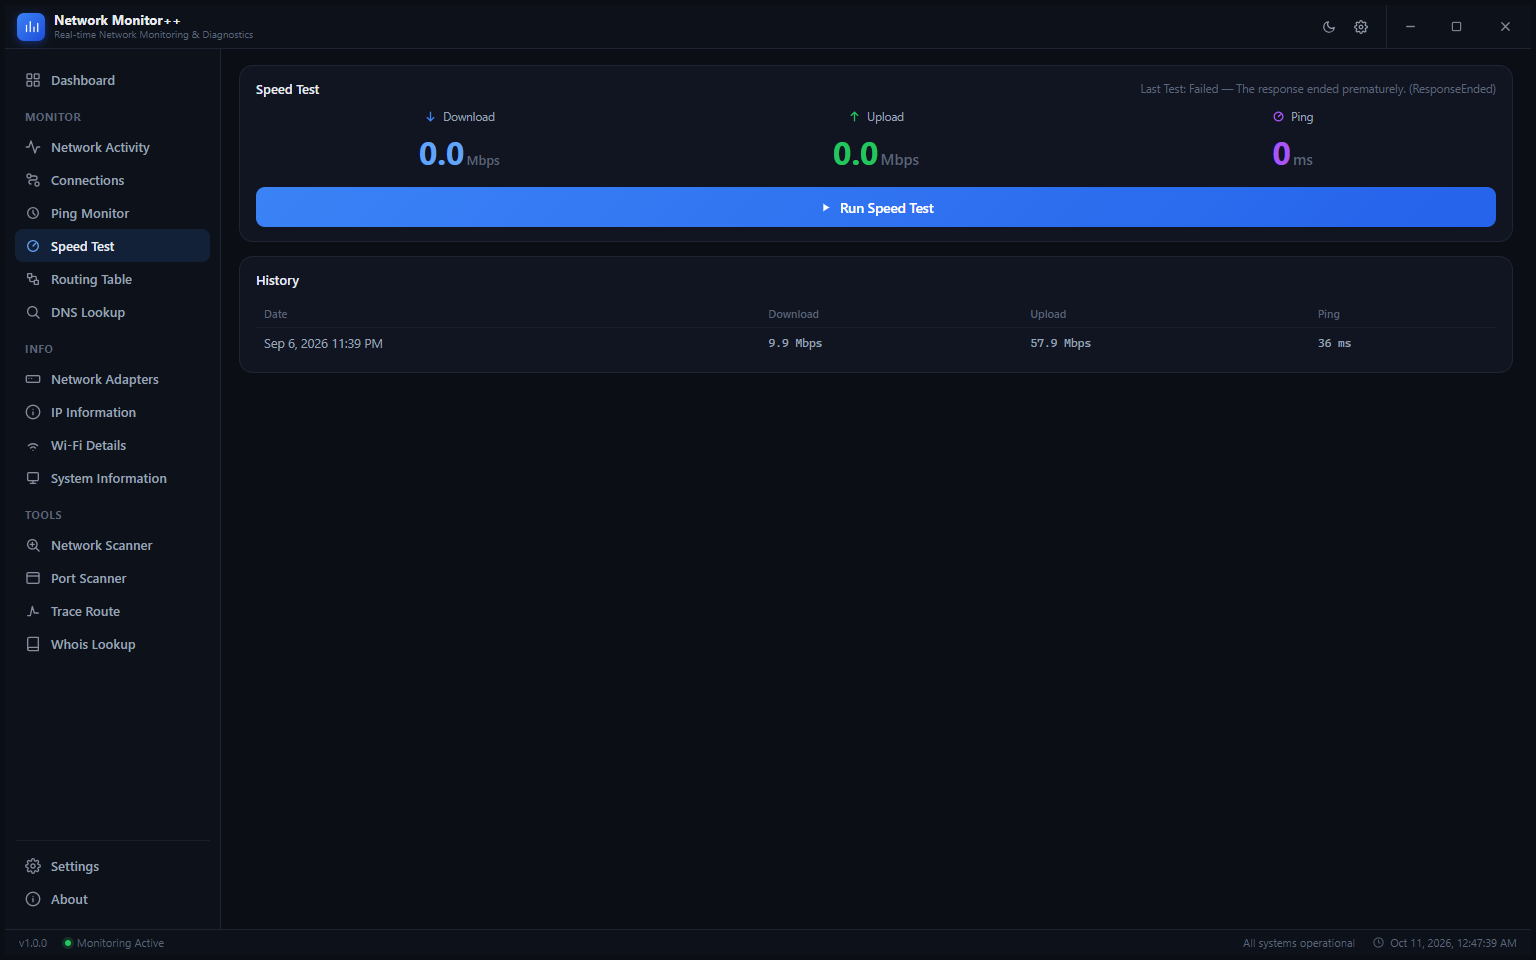The height and width of the screenshot is (960, 1536).
Task: Open Speed Test page in sidebar
Action: tap(112, 246)
